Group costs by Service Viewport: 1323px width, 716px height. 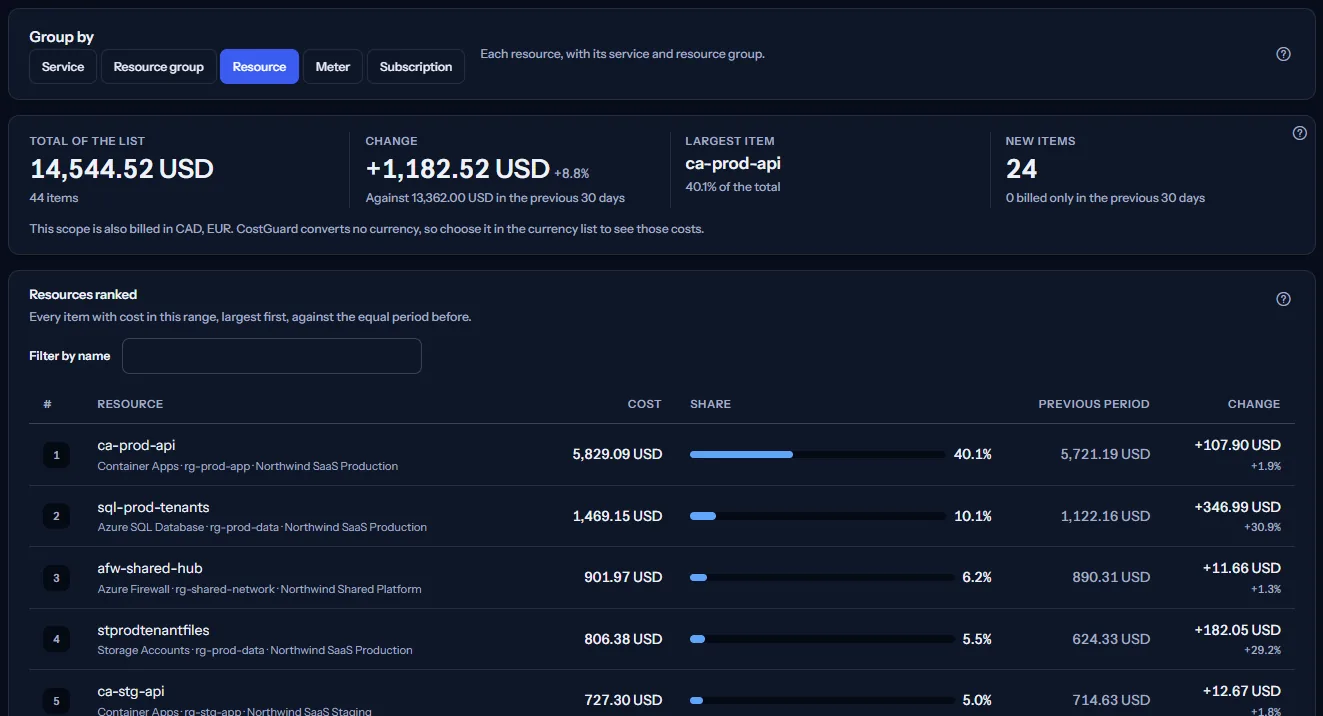click(63, 67)
